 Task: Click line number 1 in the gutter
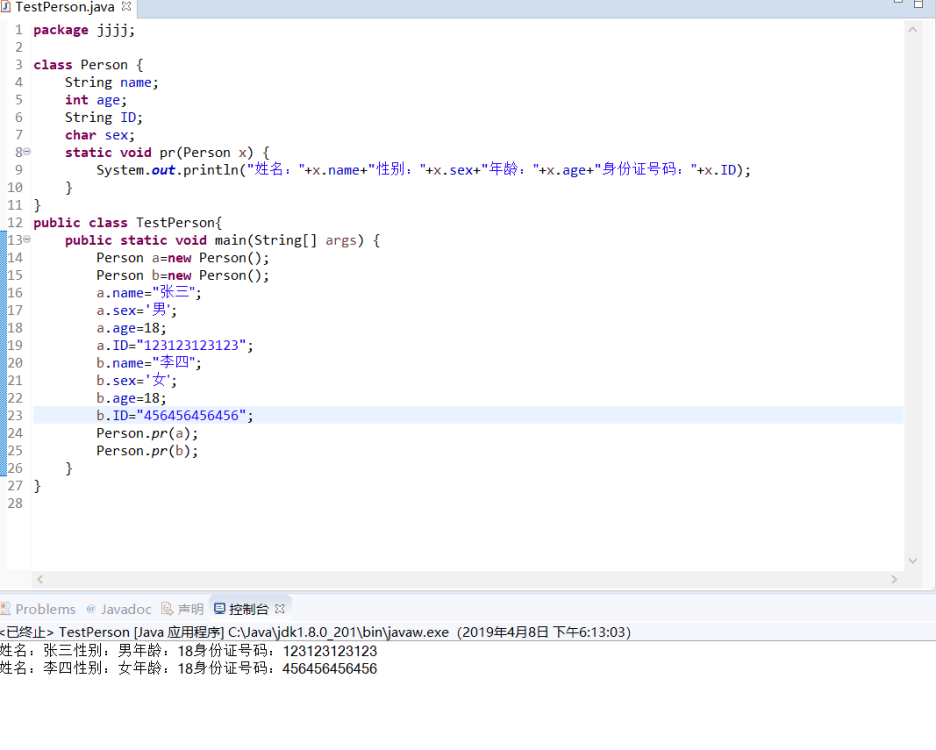(19, 30)
